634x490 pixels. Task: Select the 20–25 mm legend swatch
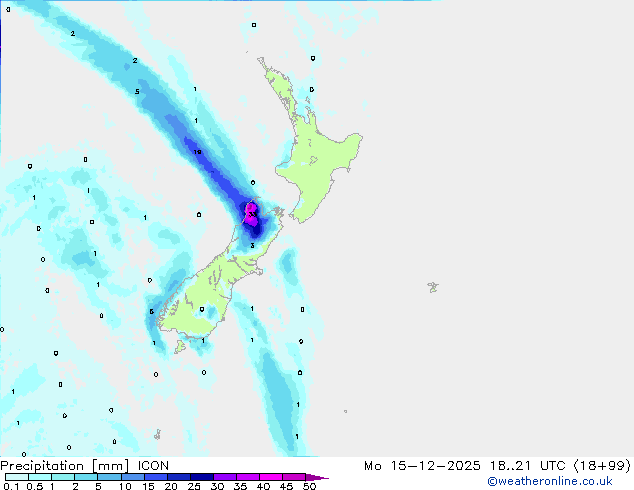click(x=178, y=477)
